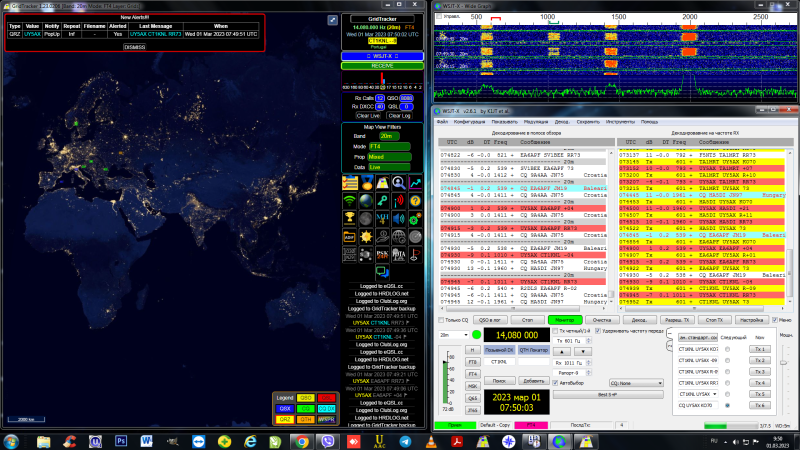Toggle the POTA parks icon
The width and height of the screenshot is (800, 450).
(398, 255)
